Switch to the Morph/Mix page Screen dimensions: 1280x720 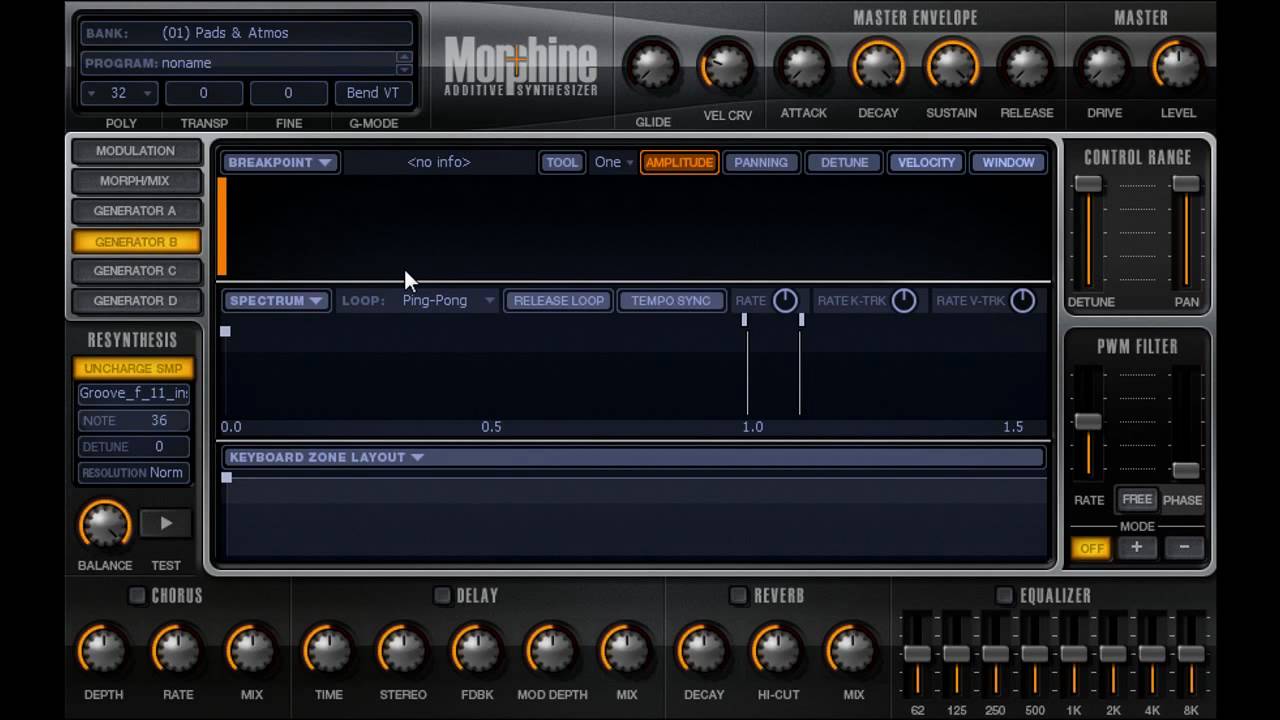point(135,181)
